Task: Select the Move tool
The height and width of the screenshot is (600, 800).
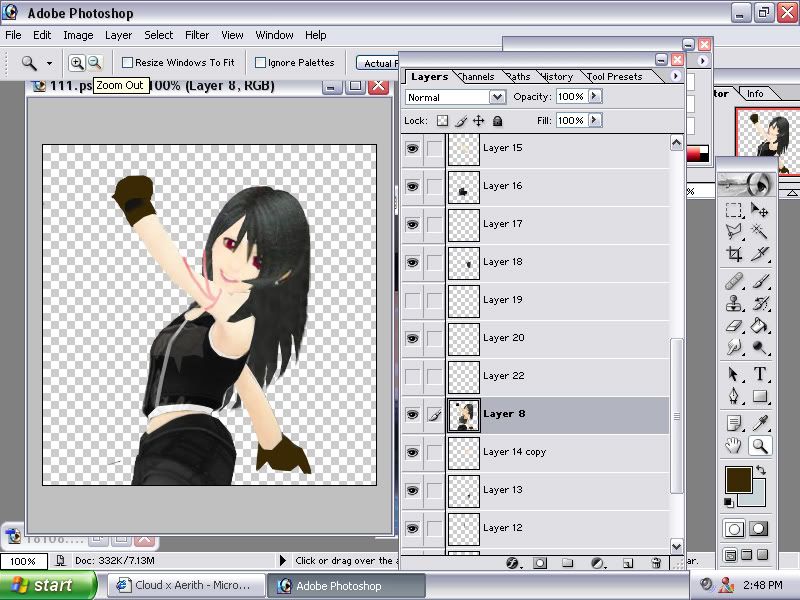Action: tap(760, 210)
